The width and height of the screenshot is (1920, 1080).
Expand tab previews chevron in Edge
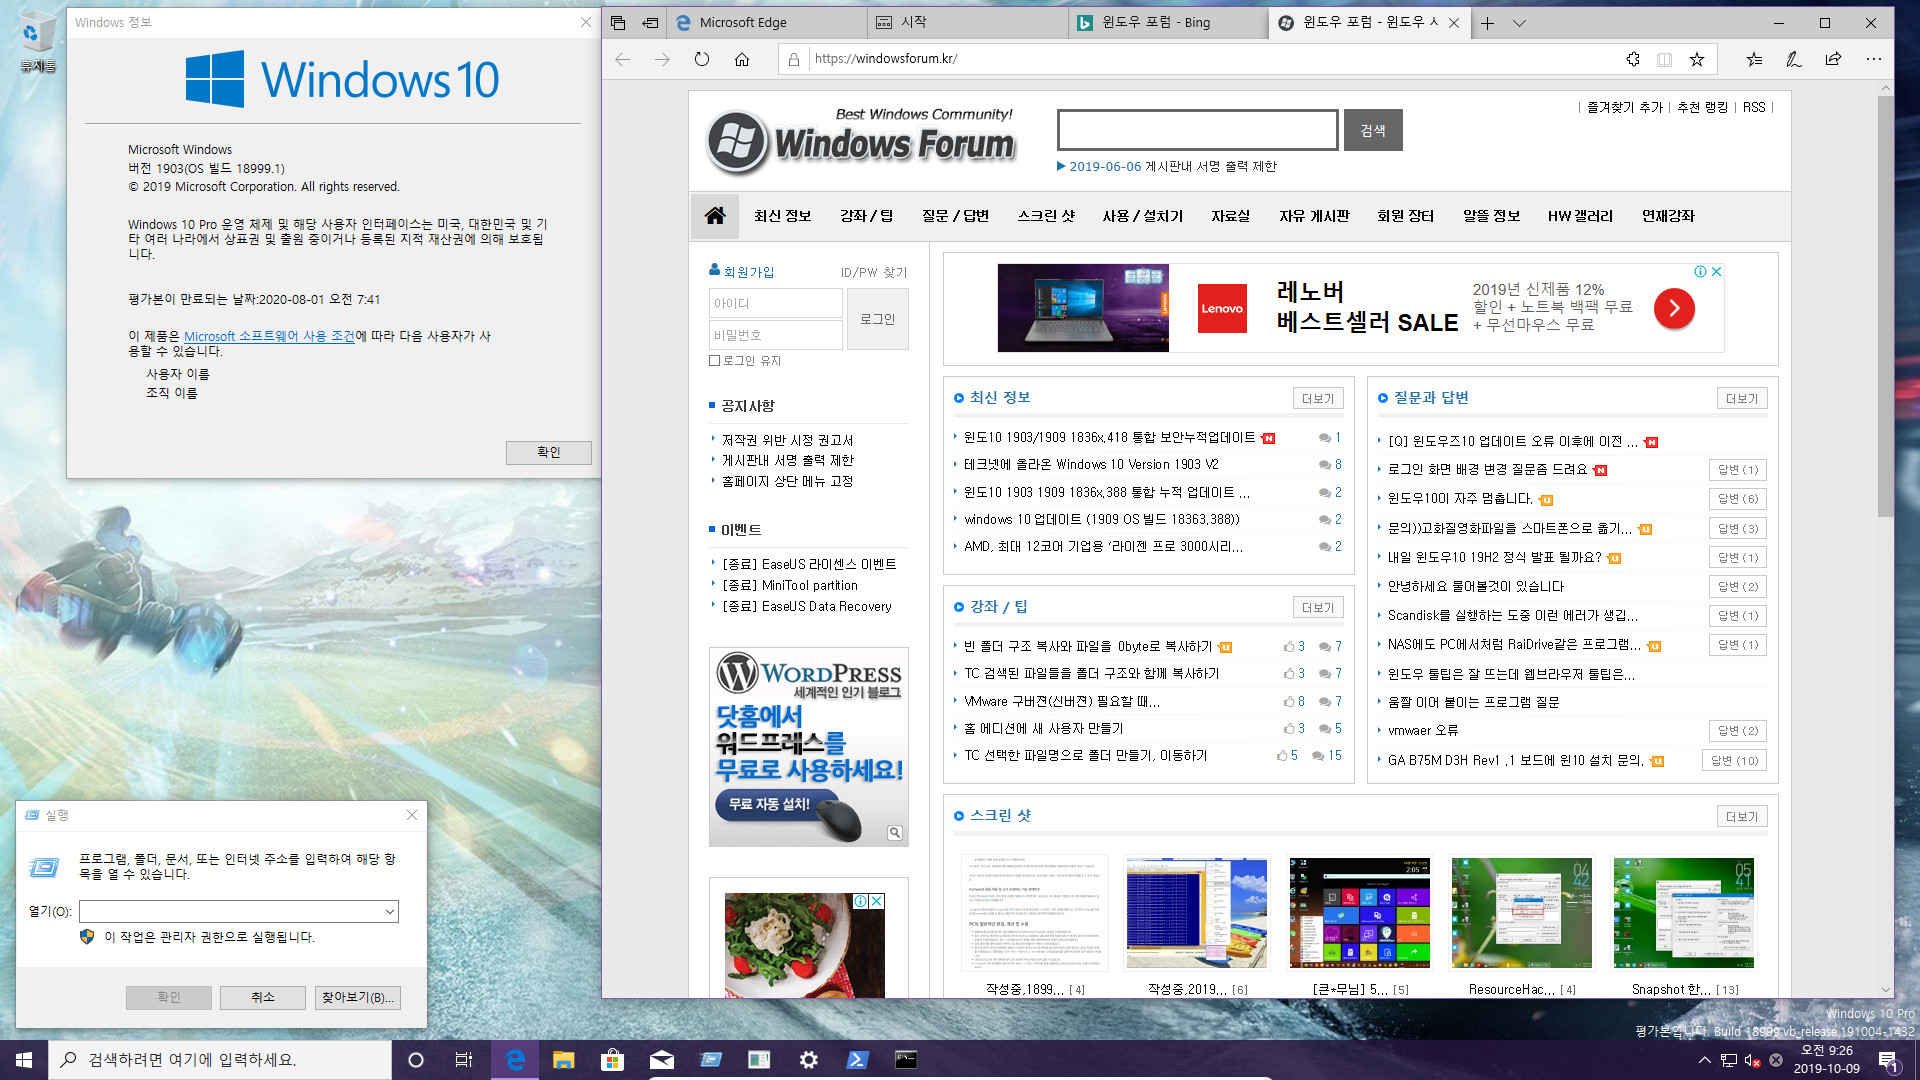[1519, 23]
